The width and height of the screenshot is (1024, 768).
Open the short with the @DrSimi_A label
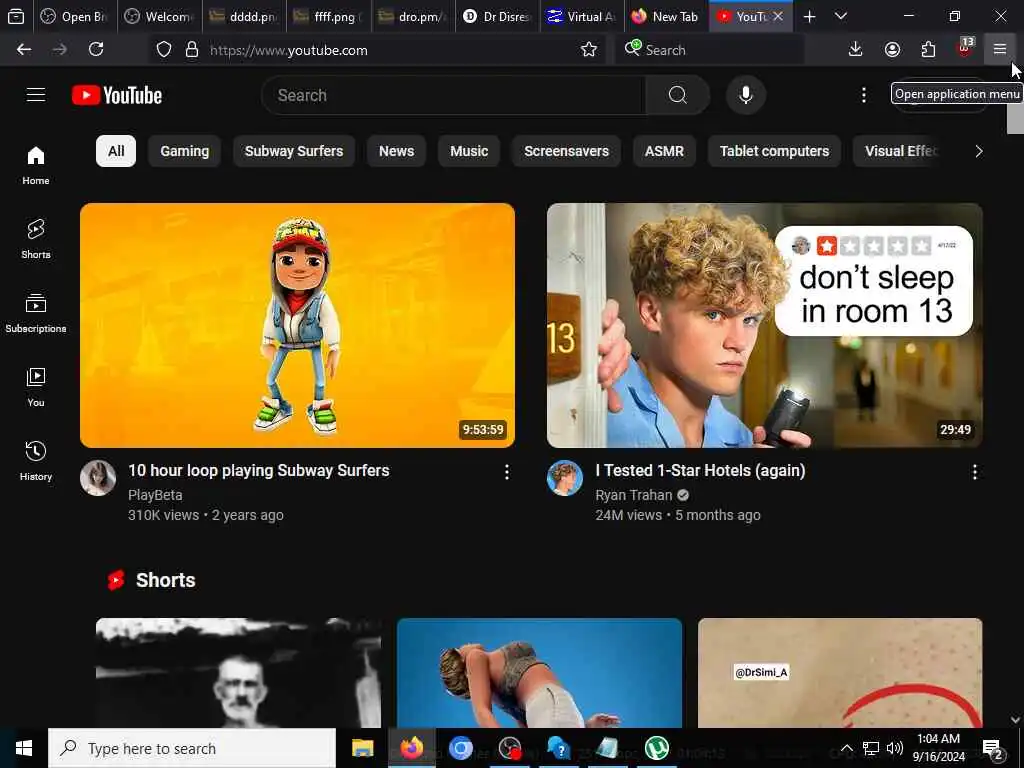point(840,673)
